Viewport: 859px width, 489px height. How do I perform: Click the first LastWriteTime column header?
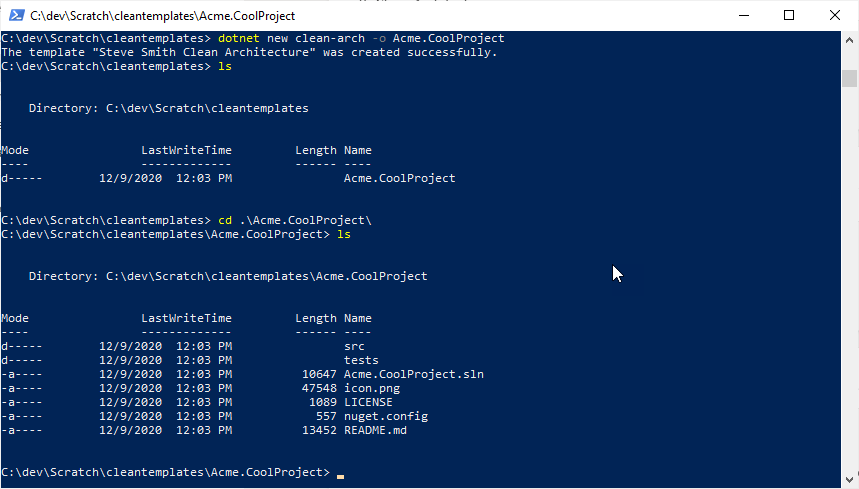[x=186, y=150]
